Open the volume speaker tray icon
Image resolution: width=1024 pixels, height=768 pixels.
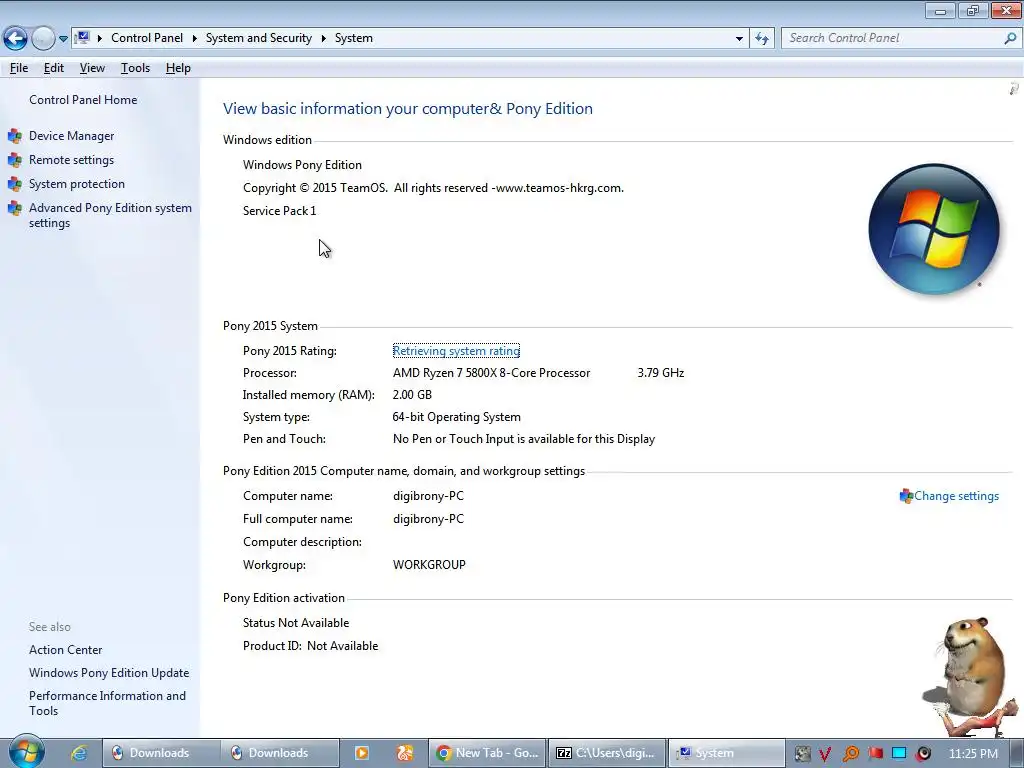click(923, 754)
